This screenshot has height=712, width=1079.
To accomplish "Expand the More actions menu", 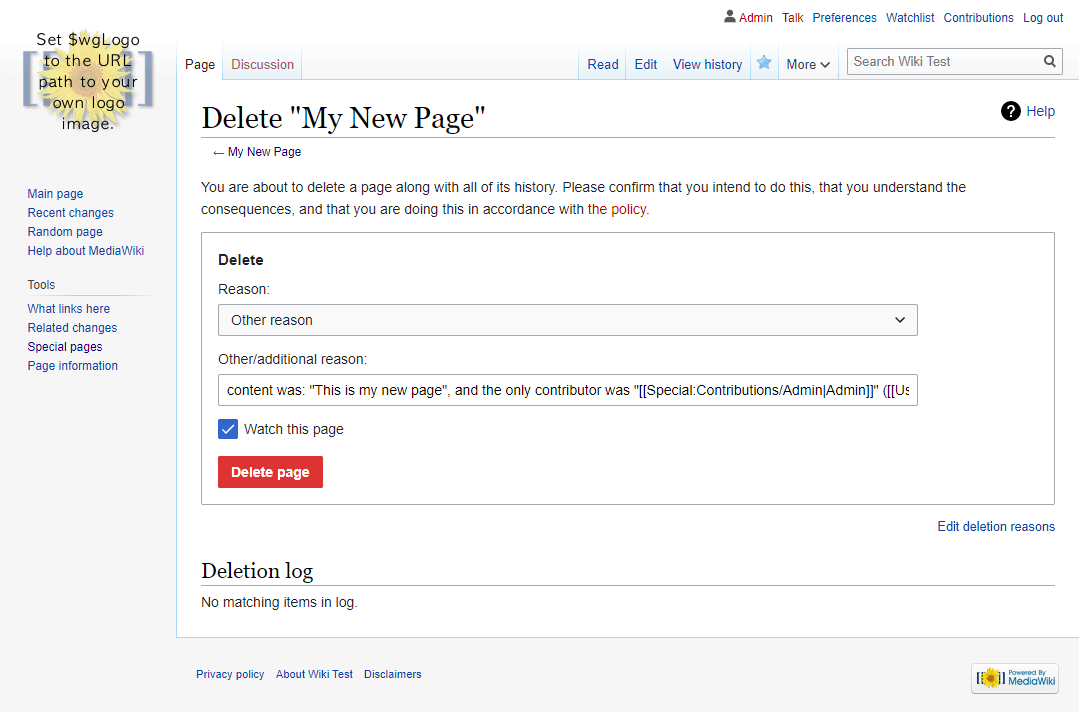I will click(808, 64).
